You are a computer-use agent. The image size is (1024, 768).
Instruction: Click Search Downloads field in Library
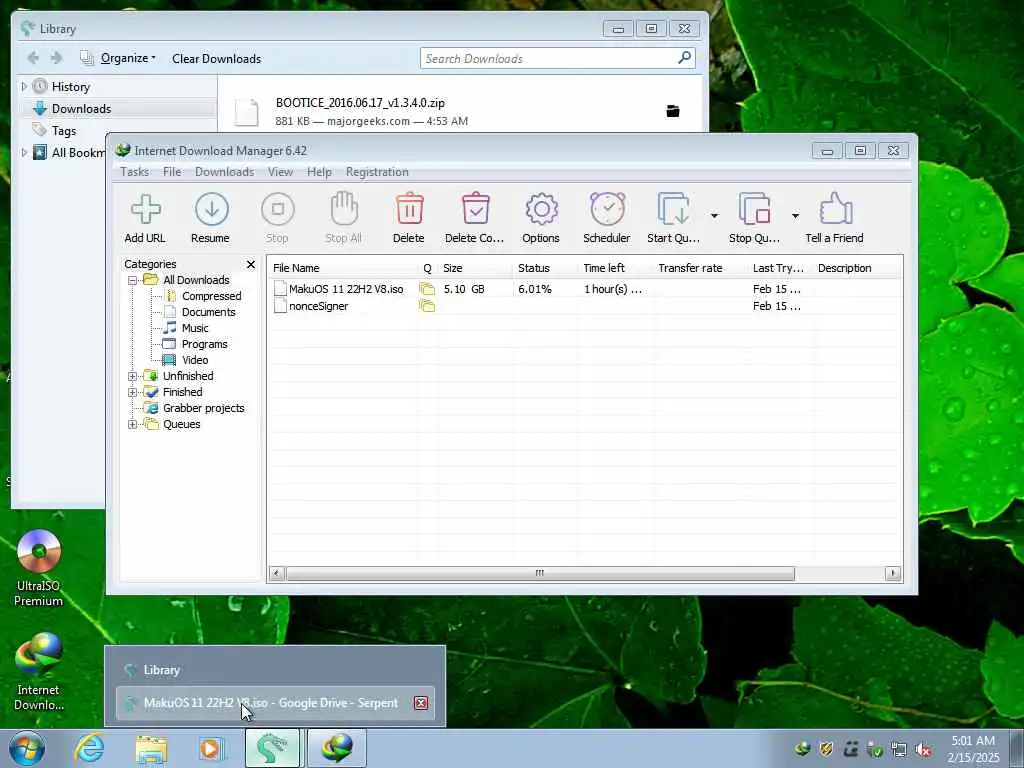(x=549, y=59)
